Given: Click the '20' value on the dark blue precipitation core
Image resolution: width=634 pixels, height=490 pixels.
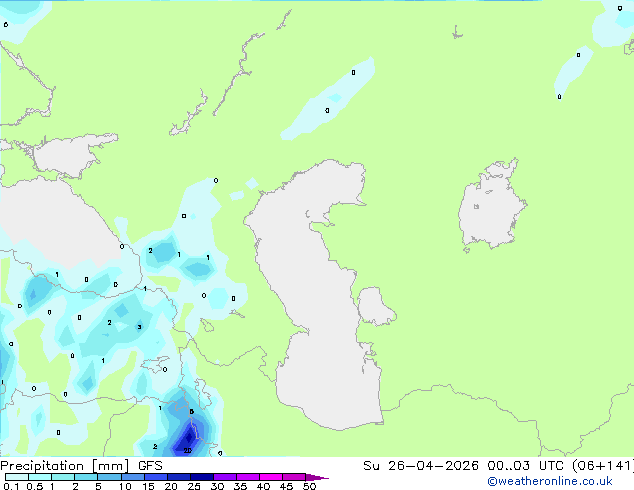Looking at the screenshot, I should pyautogui.click(x=187, y=450).
